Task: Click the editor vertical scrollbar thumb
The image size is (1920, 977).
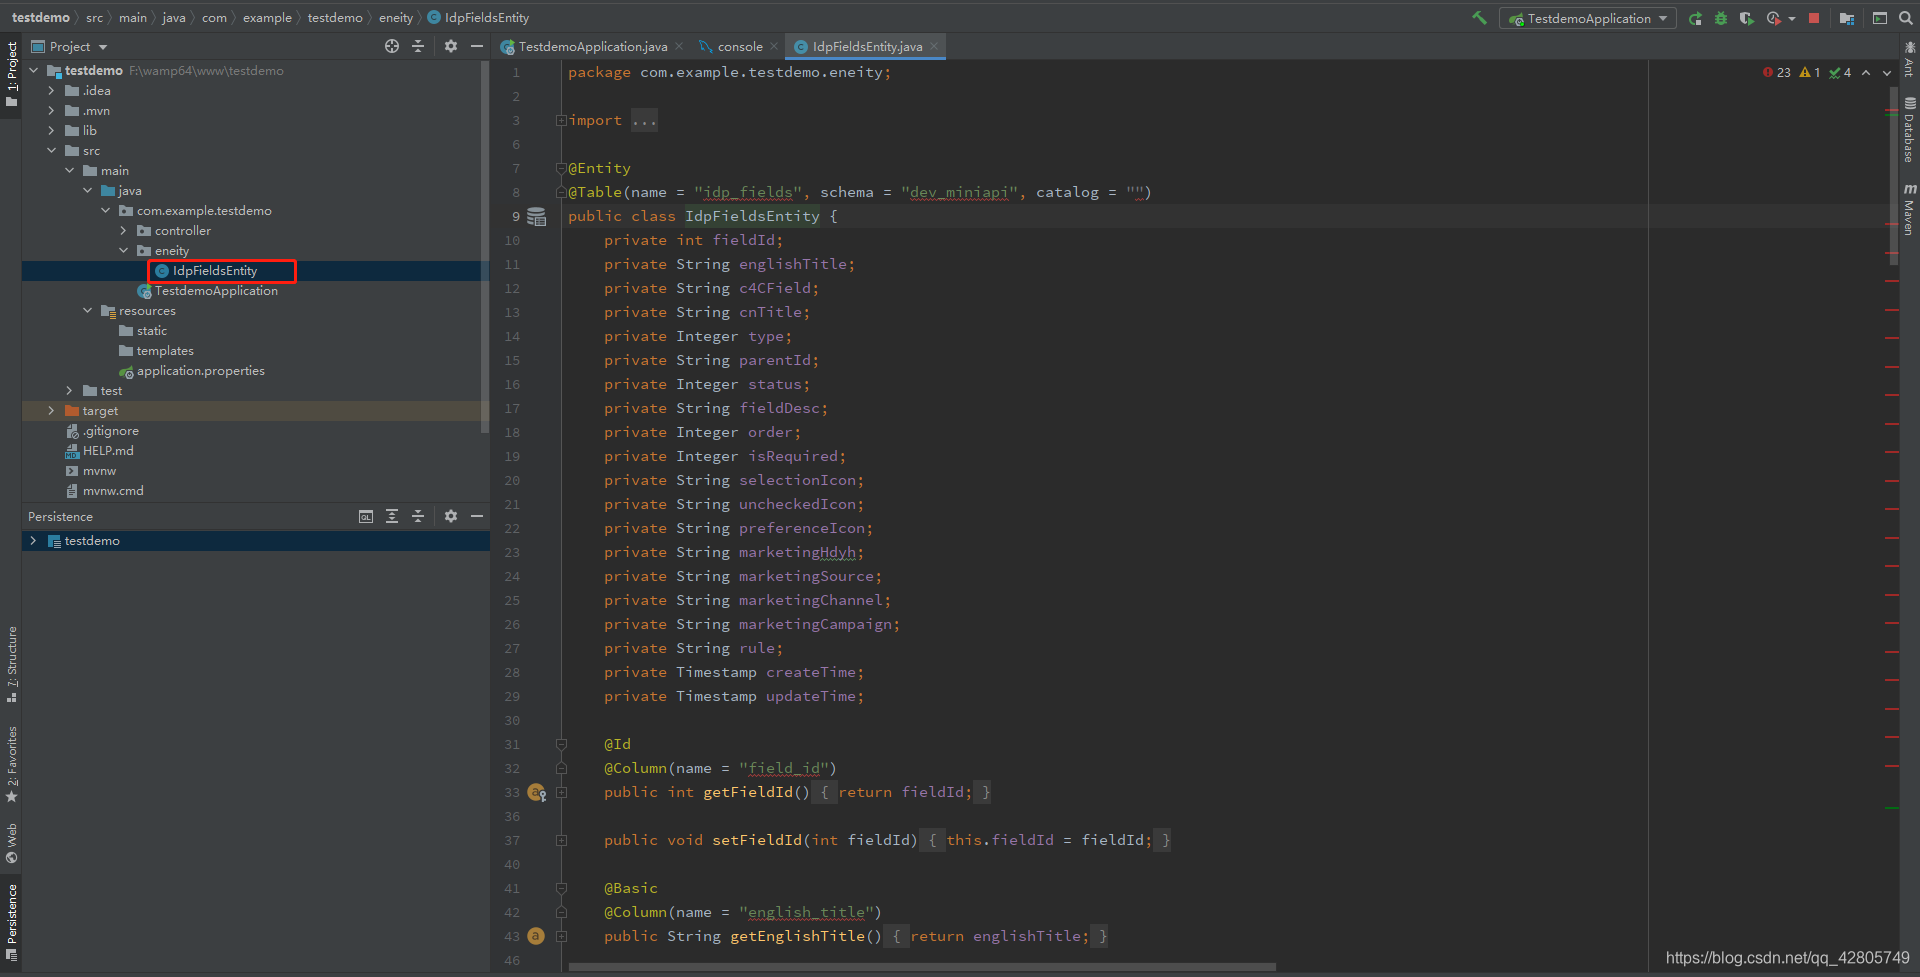Action: tap(1894, 175)
